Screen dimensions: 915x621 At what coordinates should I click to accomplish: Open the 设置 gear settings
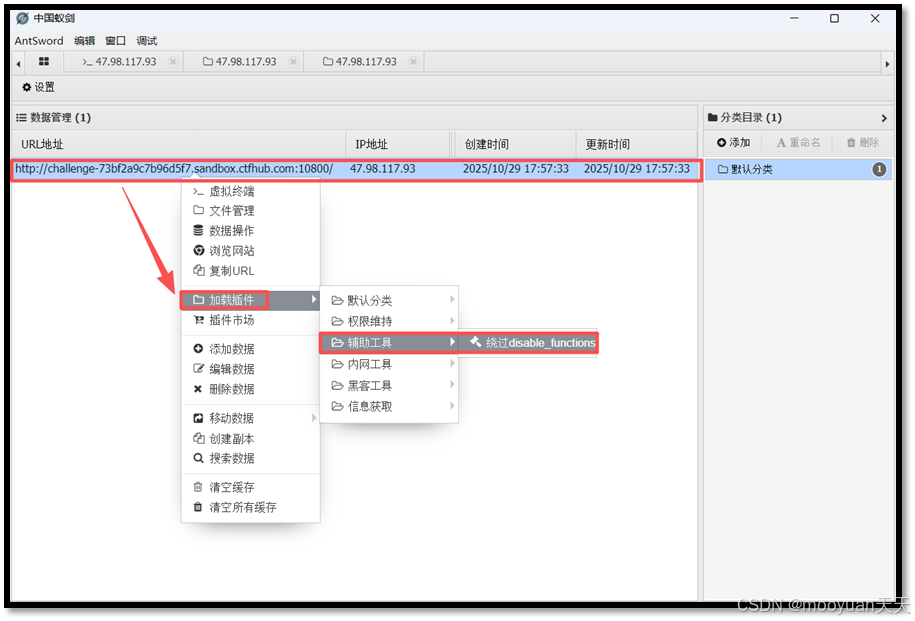(x=39, y=87)
